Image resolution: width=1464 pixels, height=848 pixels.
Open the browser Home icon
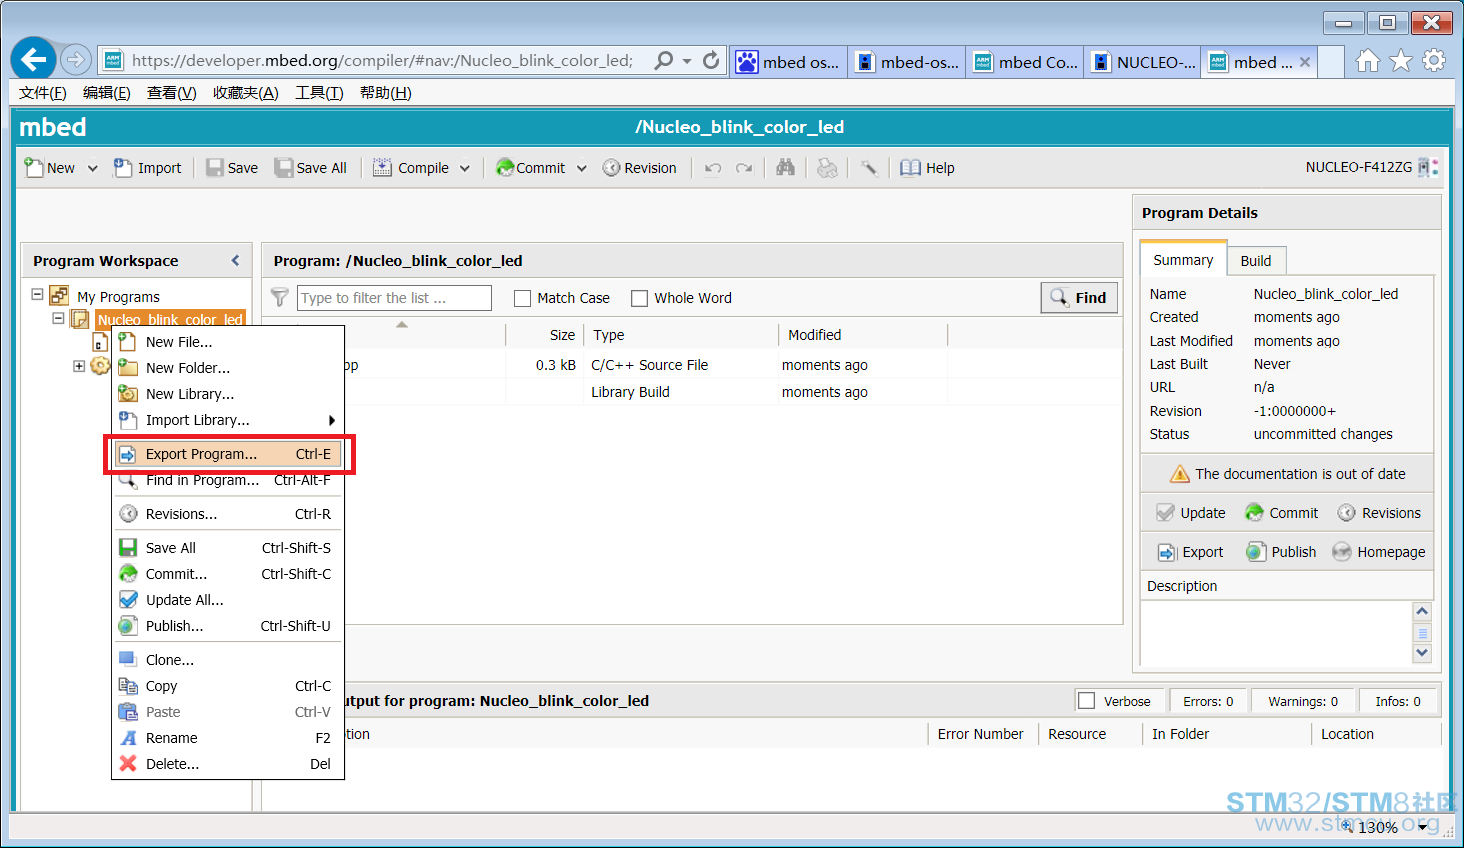click(x=1367, y=61)
